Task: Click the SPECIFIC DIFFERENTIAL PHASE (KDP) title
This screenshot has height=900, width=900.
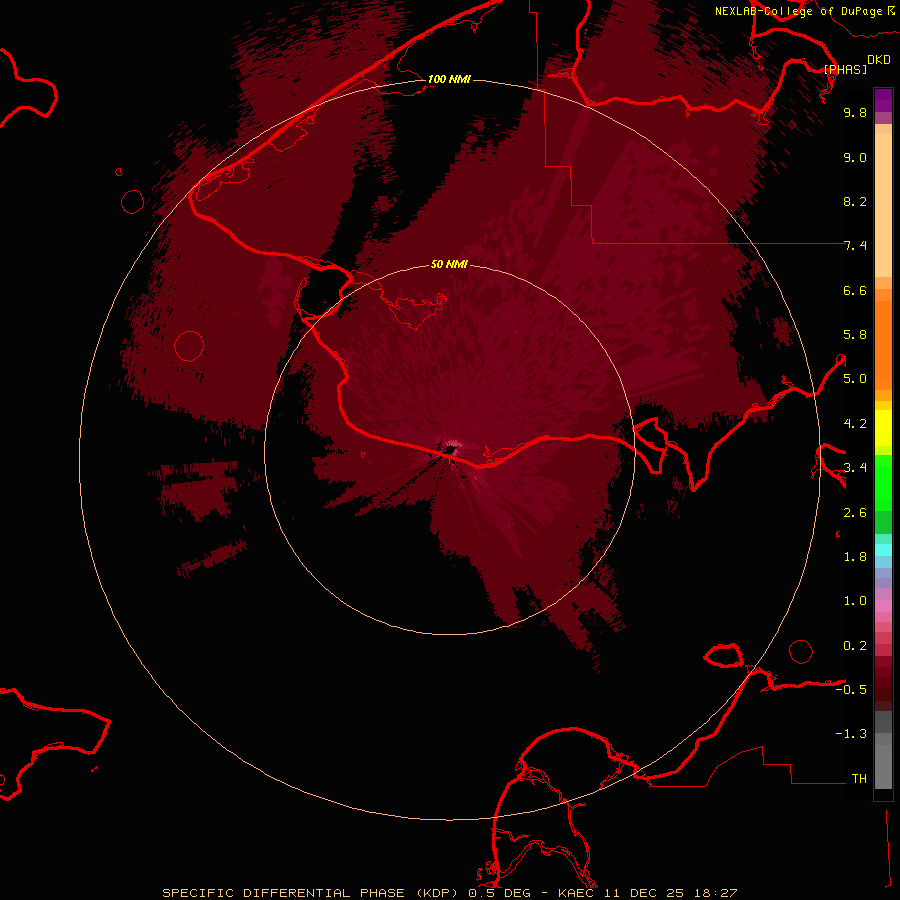Action: tap(313, 893)
